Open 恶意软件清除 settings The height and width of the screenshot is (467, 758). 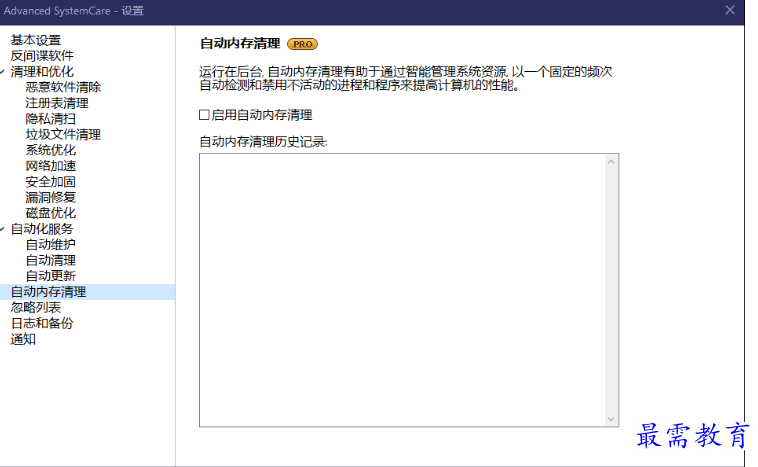(x=63, y=88)
